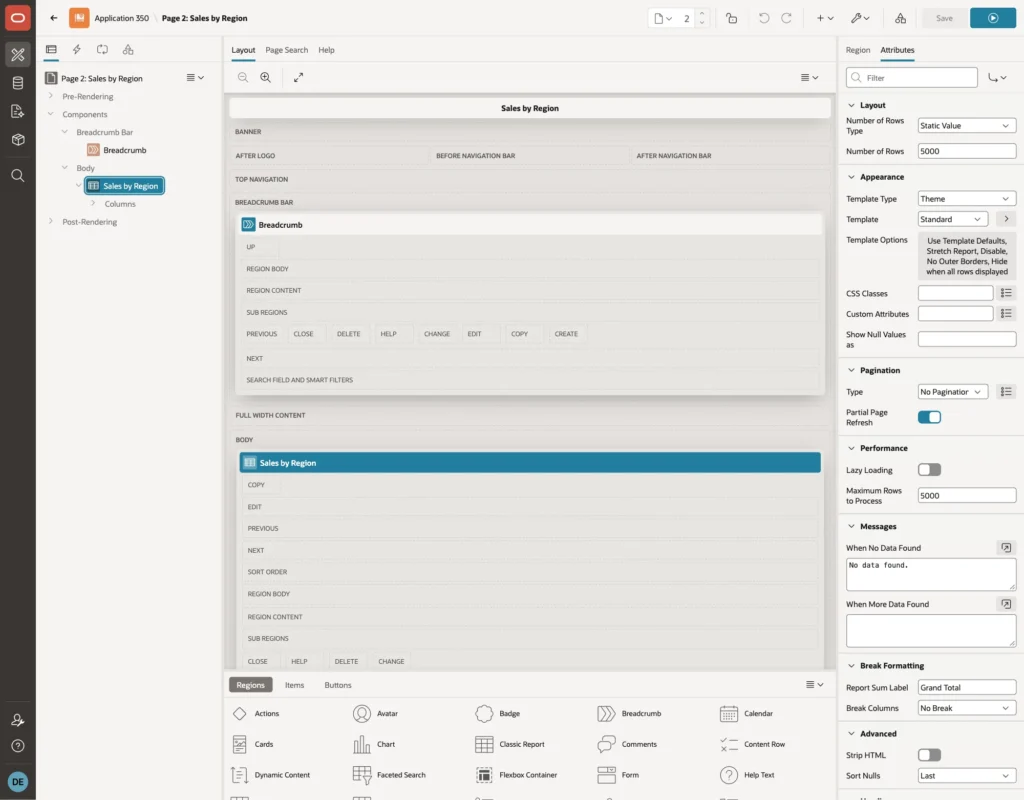The height and width of the screenshot is (800, 1024).
Task: Collapse the Appearance section
Action: 851,177
